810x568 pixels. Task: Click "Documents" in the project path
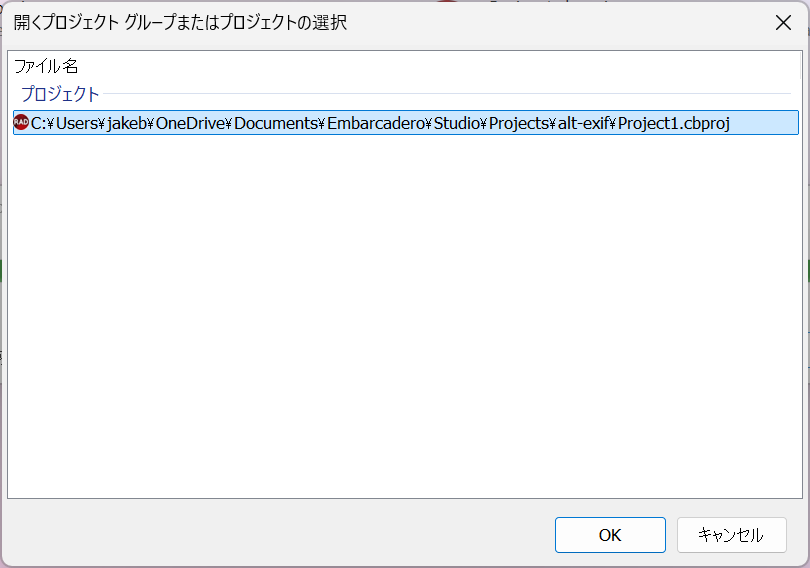pos(276,123)
